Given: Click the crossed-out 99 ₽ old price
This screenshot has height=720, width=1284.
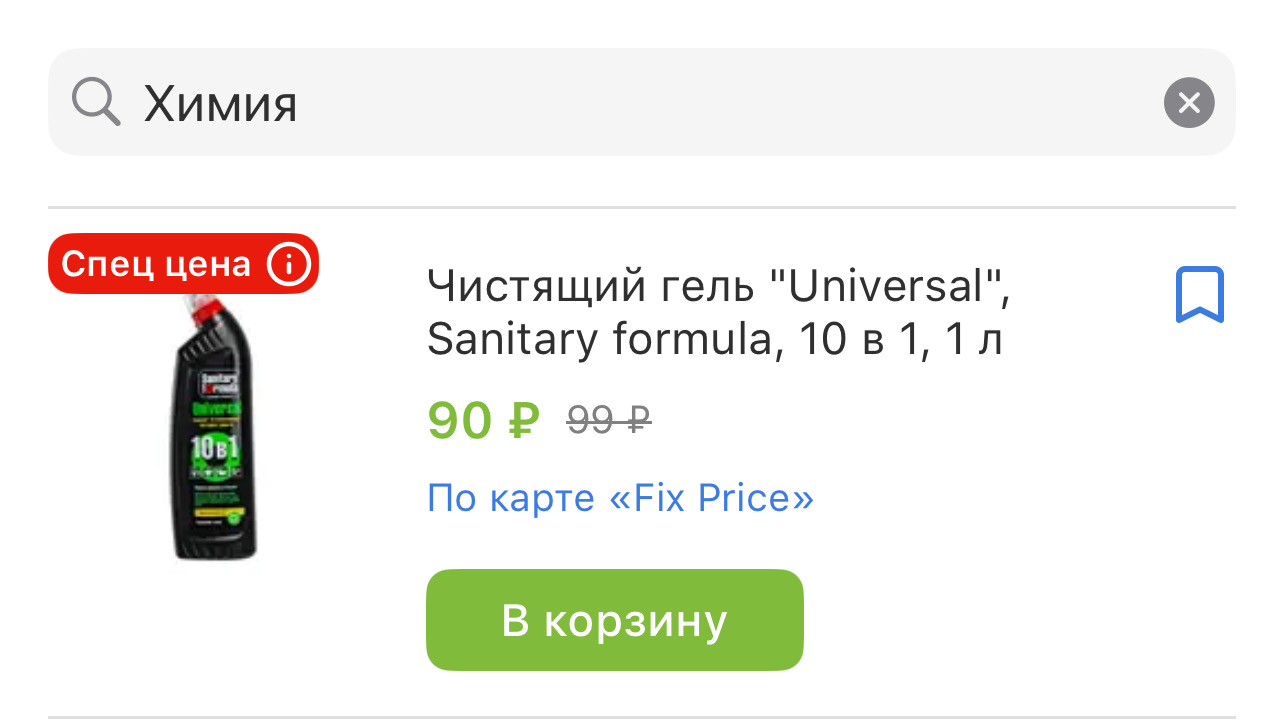Looking at the screenshot, I should point(608,420).
